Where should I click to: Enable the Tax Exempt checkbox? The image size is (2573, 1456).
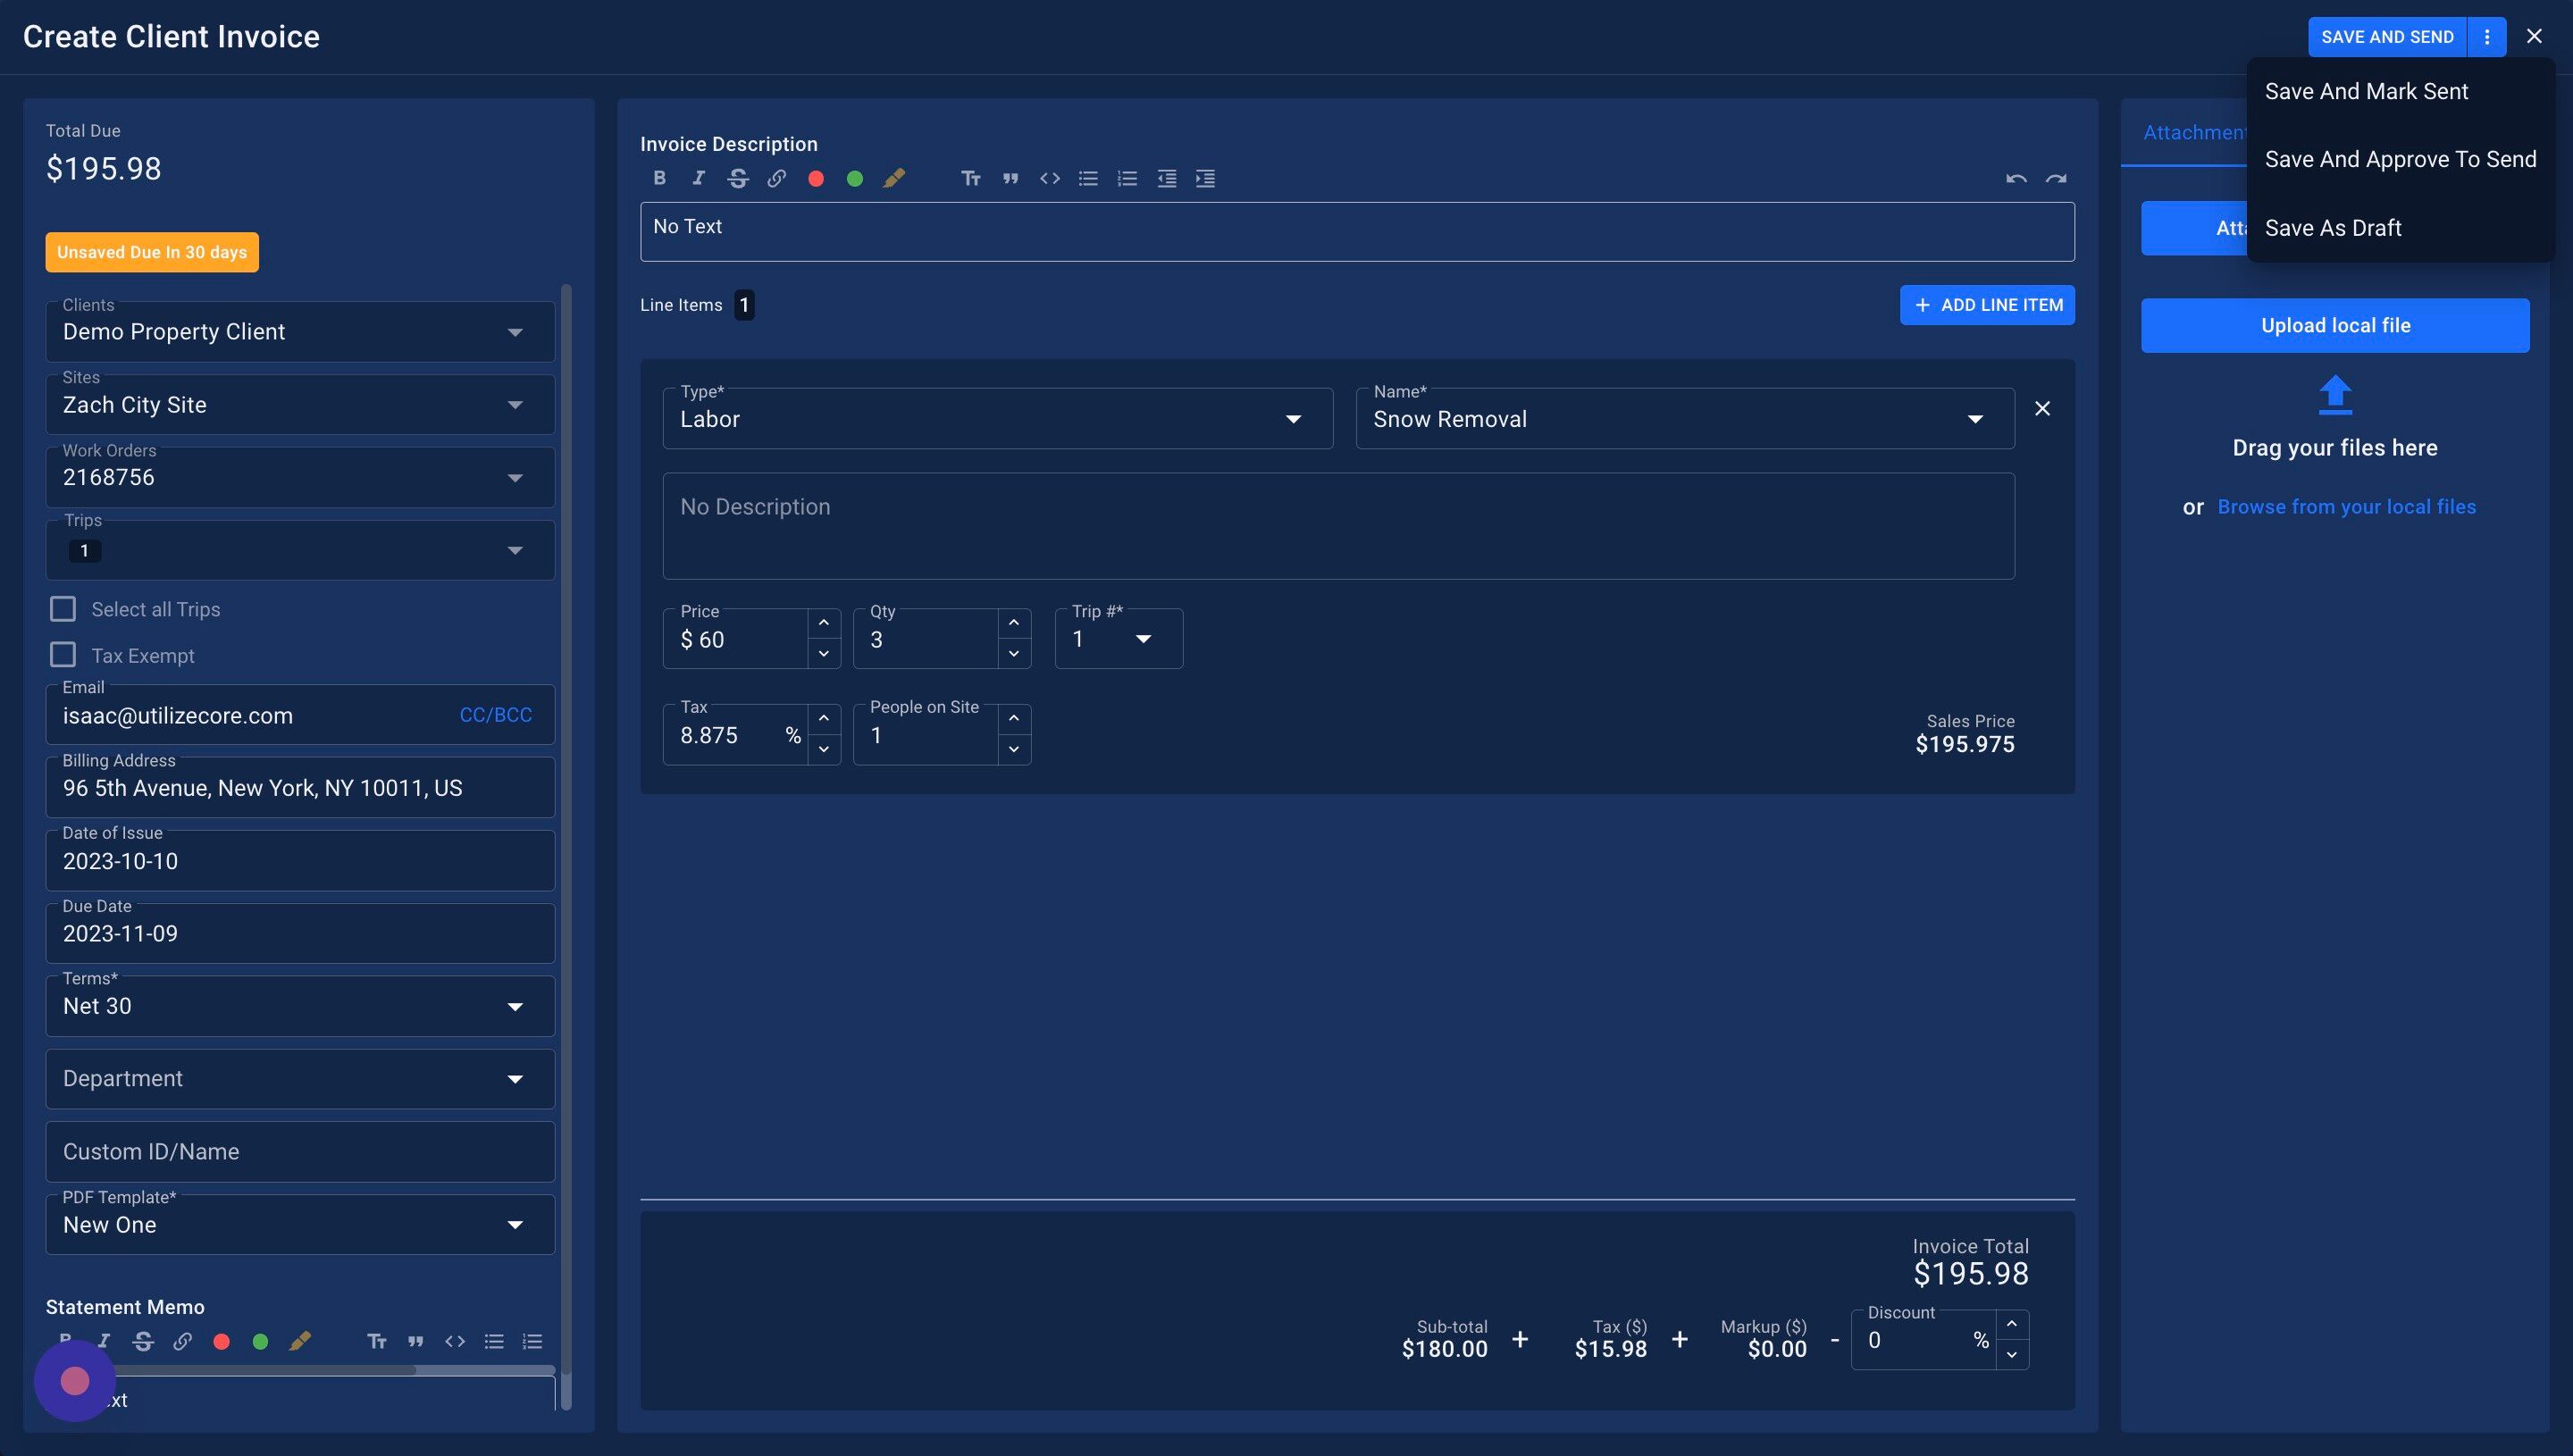(63, 655)
